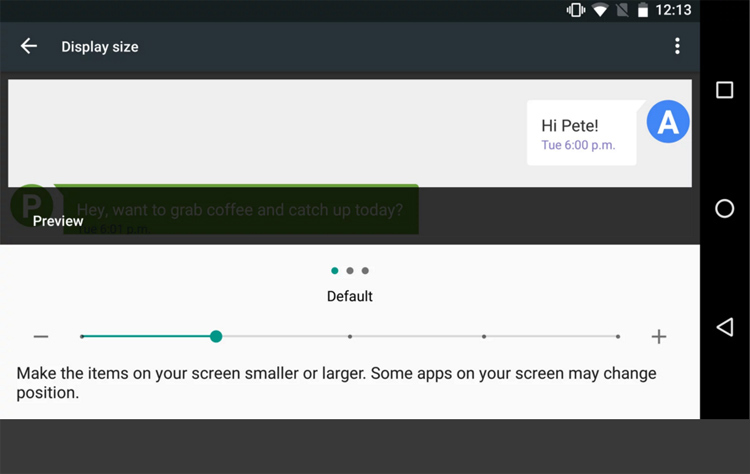Set slider to the largest size tick

[618, 337]
